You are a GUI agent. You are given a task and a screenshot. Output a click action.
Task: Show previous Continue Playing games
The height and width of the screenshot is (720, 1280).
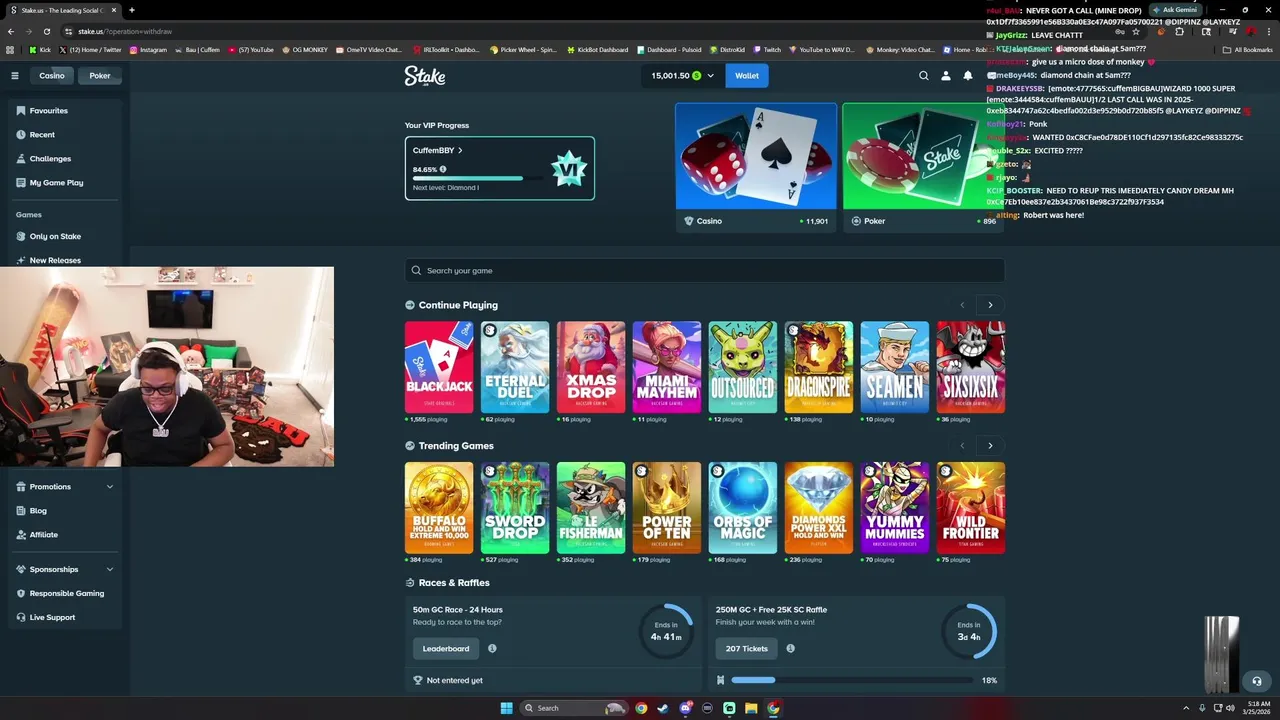962,305
